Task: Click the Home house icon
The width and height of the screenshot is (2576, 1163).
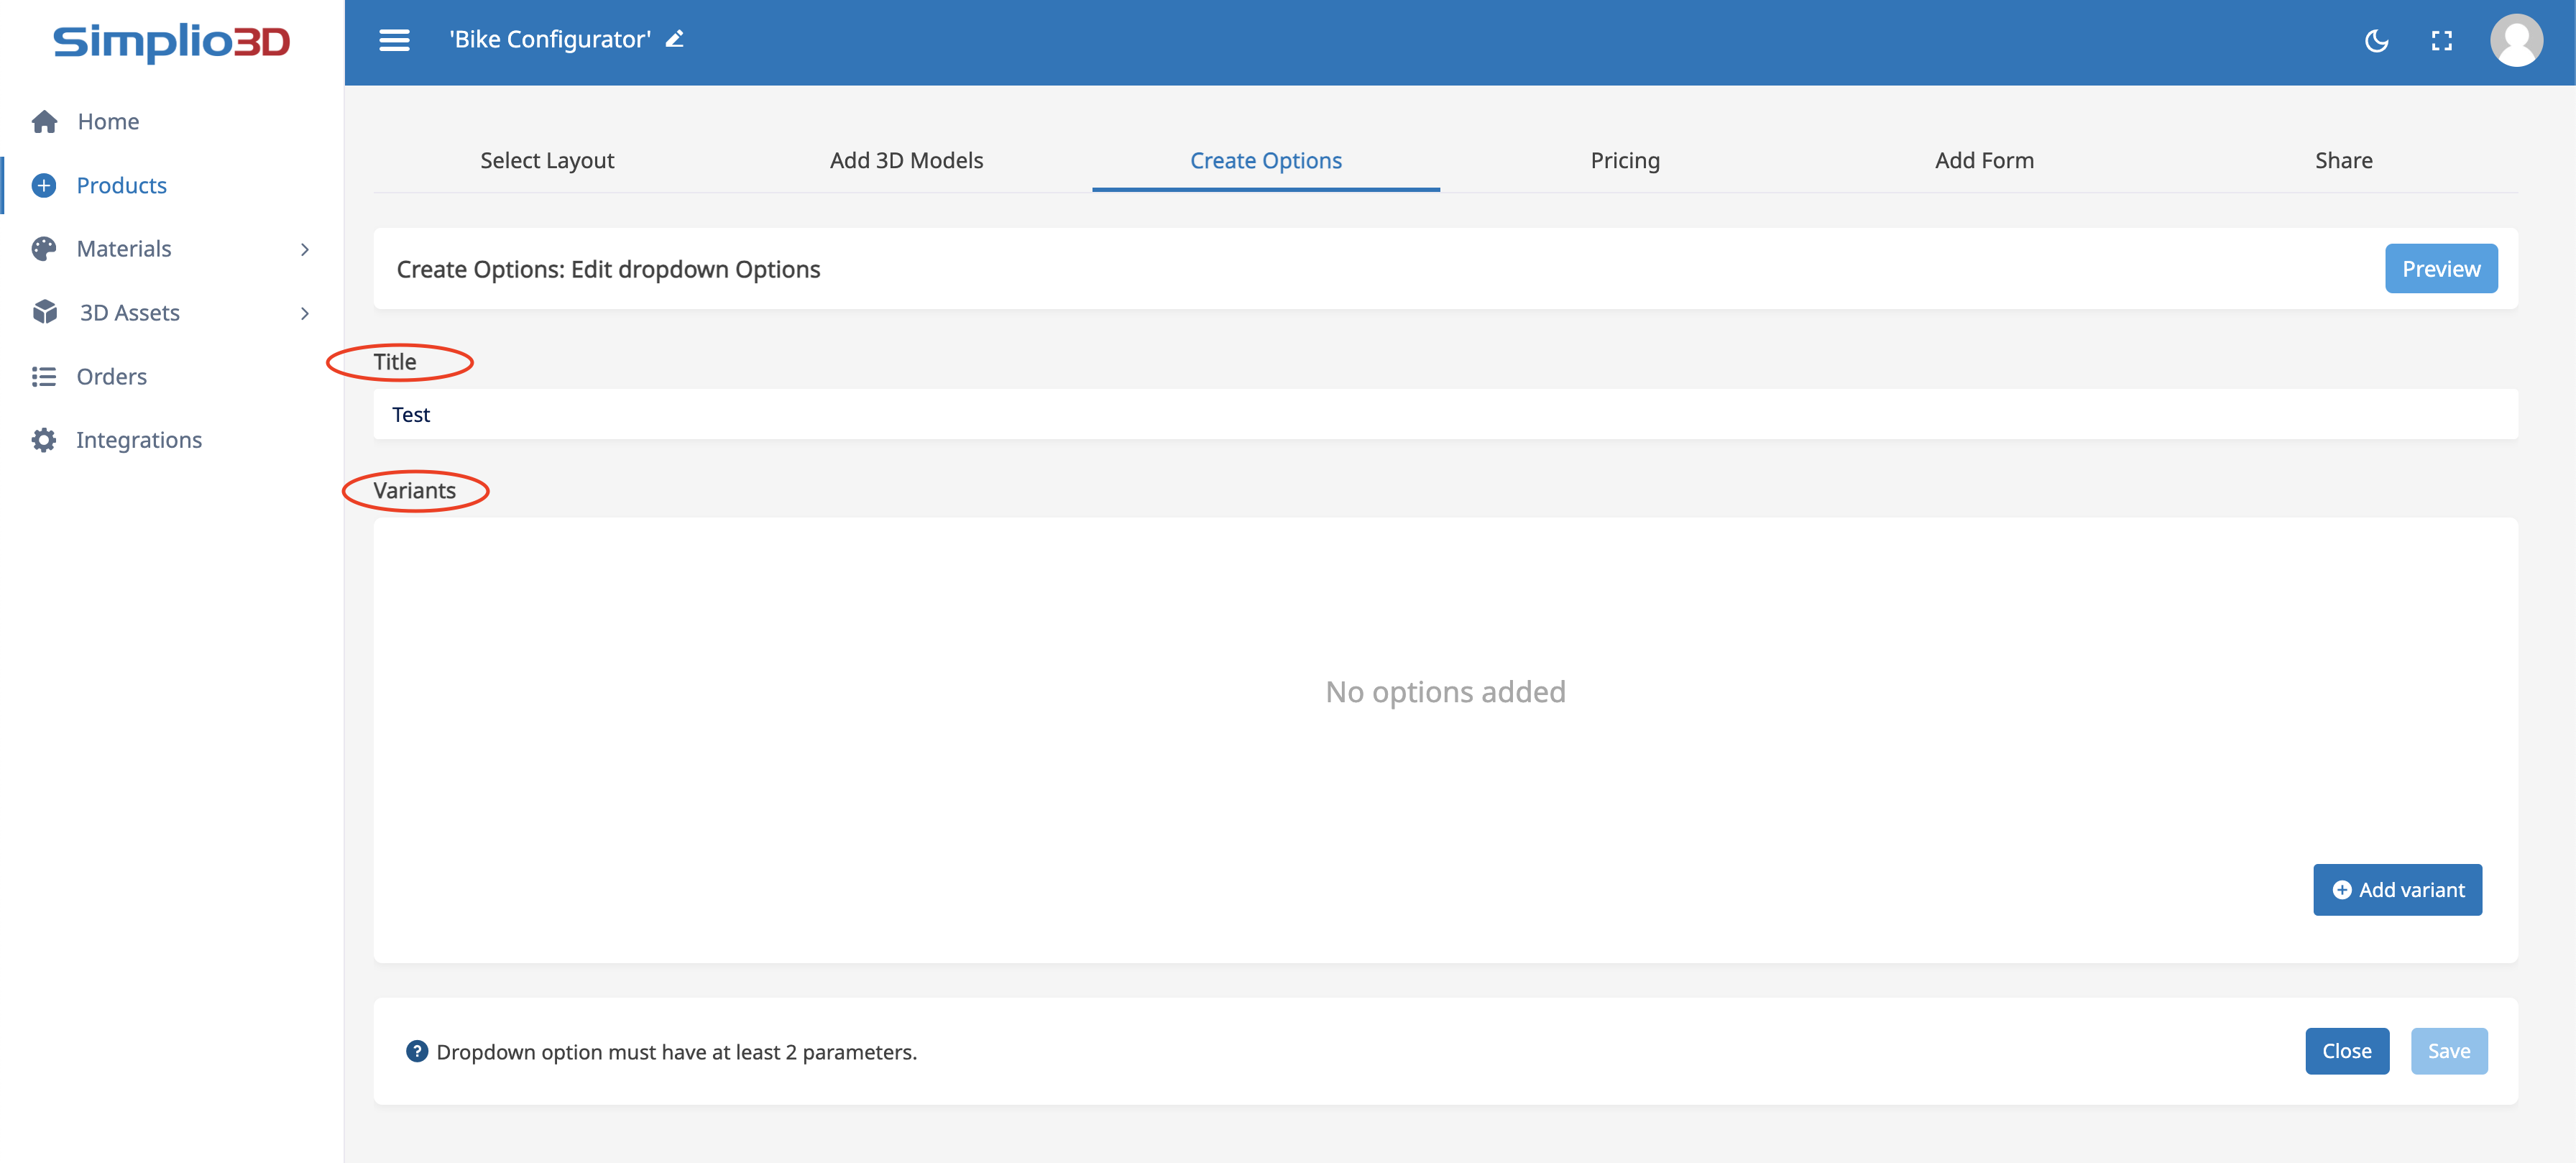Action: pos(44,122)
